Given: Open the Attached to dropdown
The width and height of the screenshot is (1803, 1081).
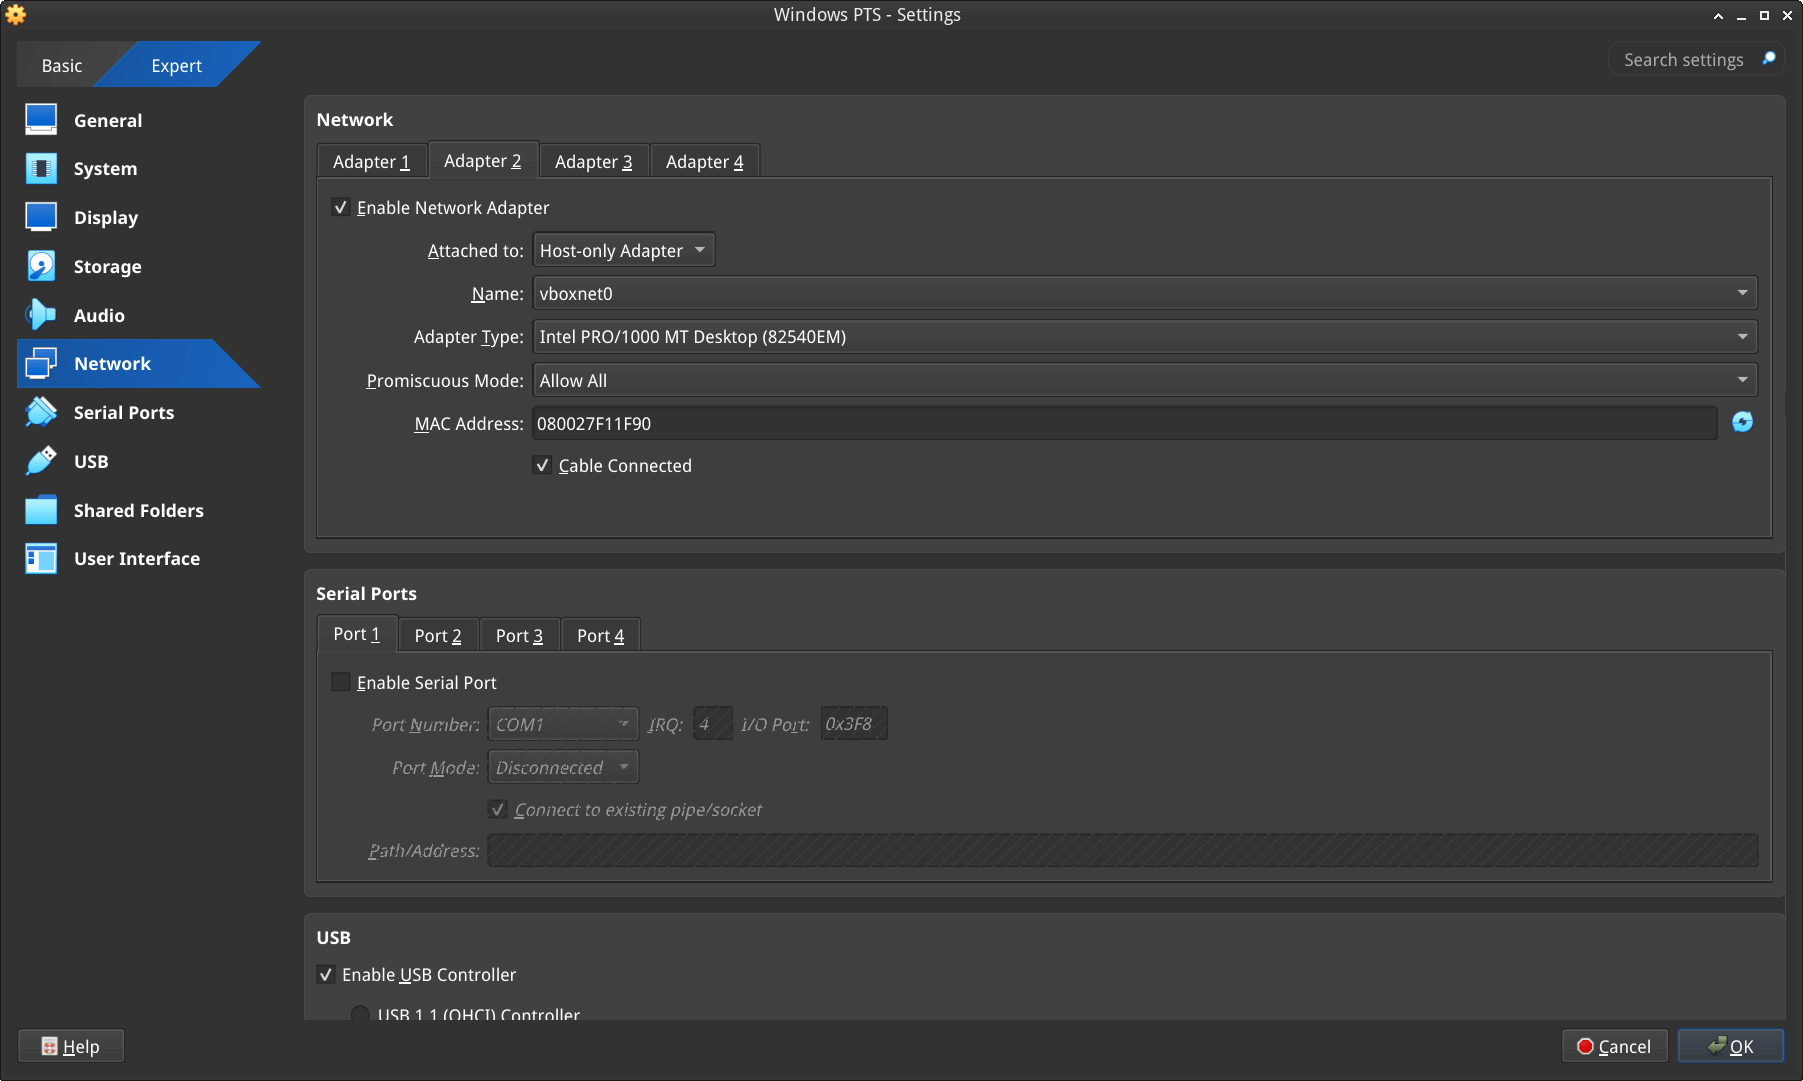Looking at the screenshot, I should pos(623,251).
